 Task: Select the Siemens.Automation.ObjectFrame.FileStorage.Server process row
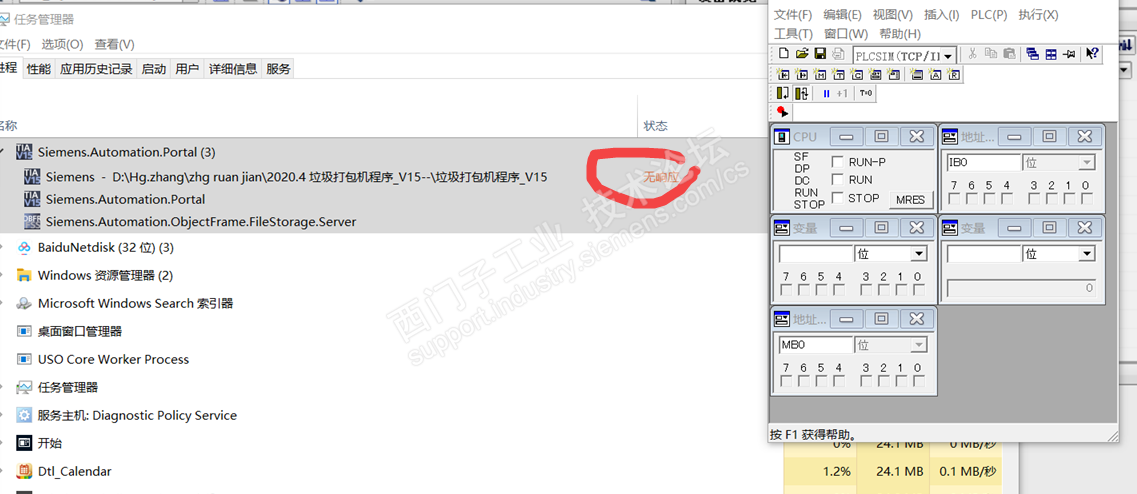pos(384,221)
